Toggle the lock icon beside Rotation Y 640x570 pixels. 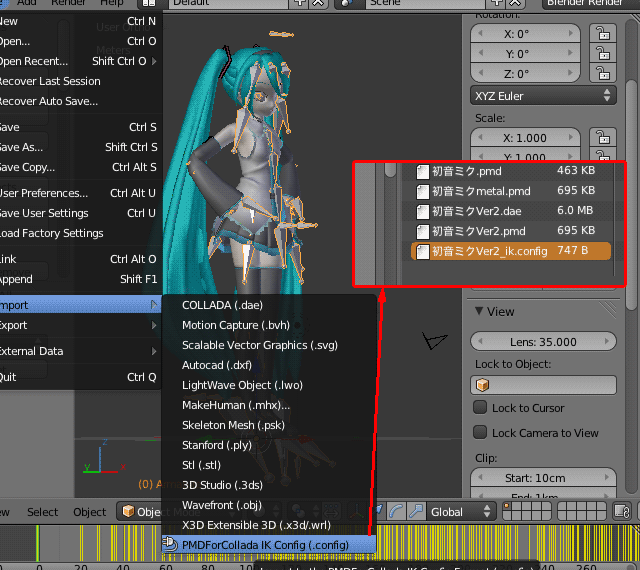coord(603,53)
